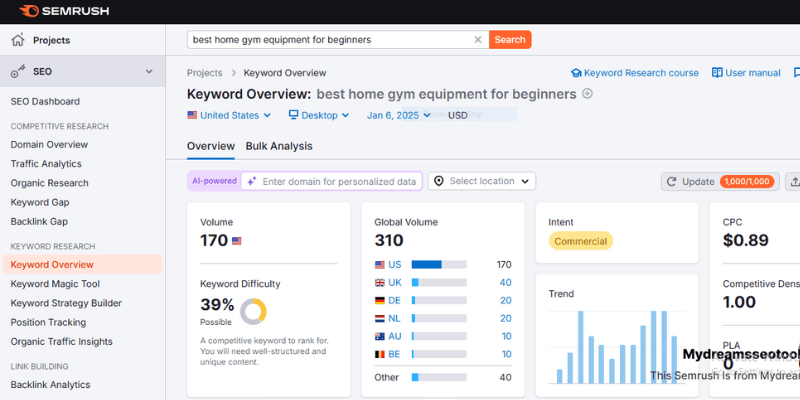The height and width of the screenshot is (400, 800).
Task: Click the $0.89 CPC value
Action: click(745, 240)
